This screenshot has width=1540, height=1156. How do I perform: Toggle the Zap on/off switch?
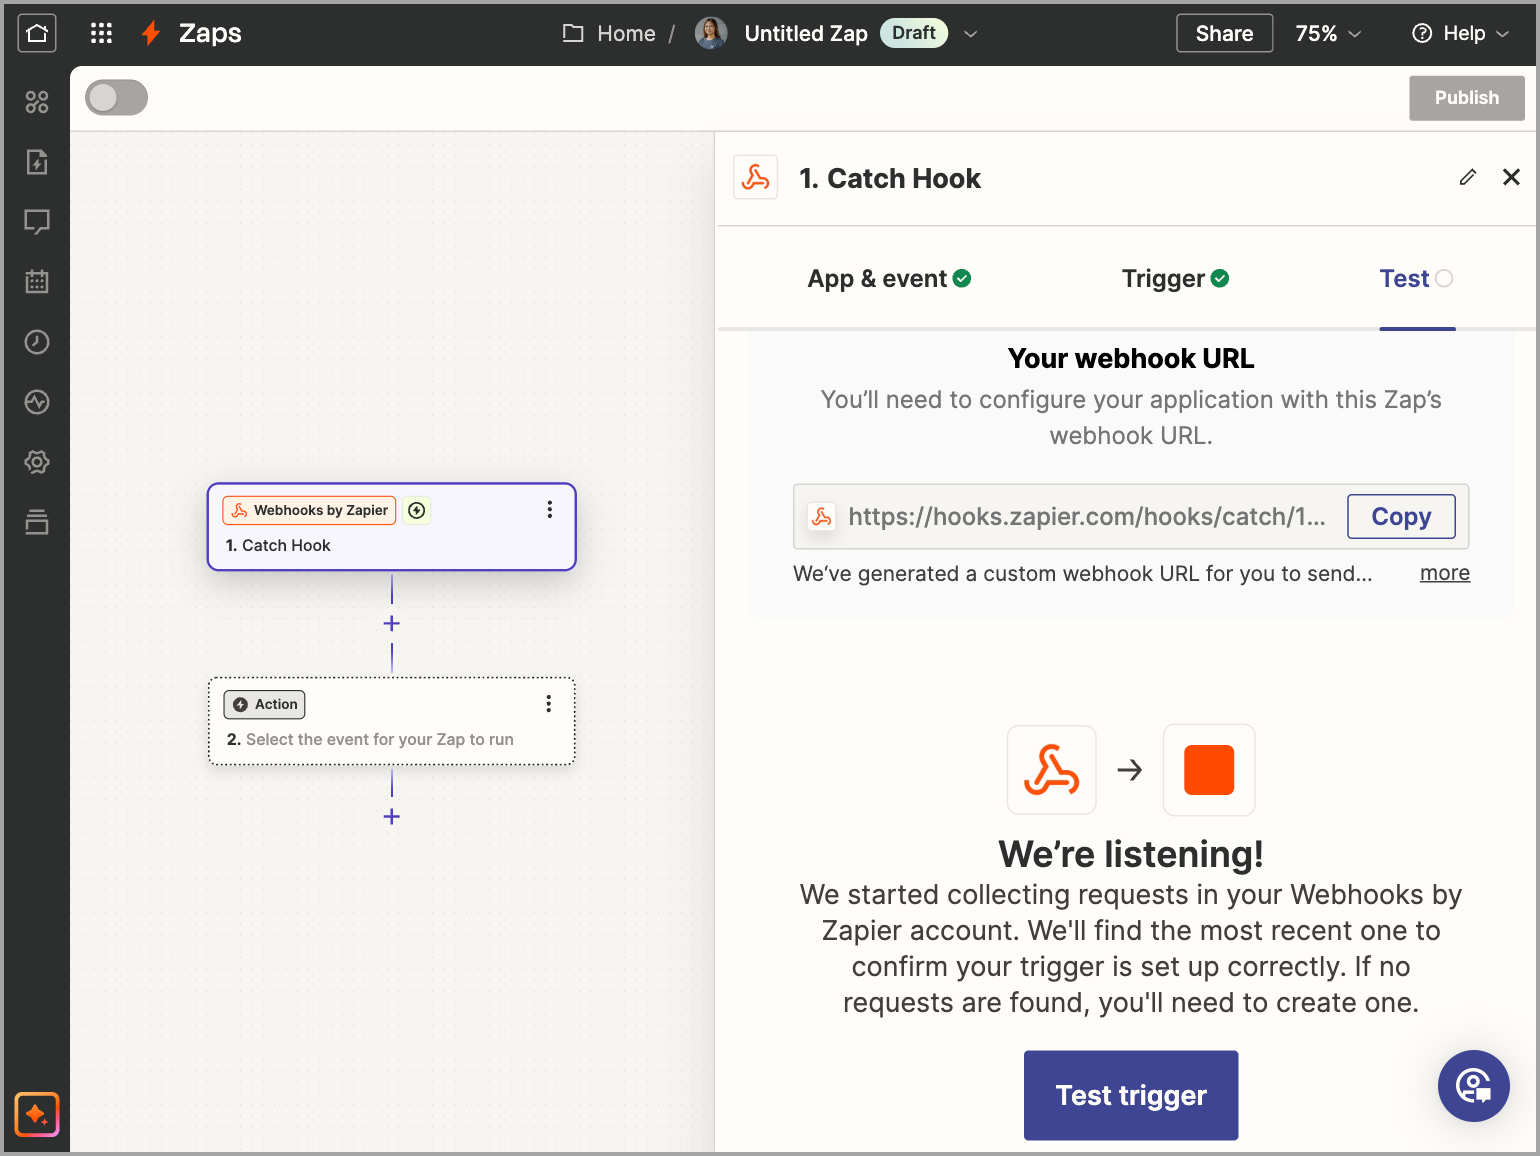pos(117,98)
